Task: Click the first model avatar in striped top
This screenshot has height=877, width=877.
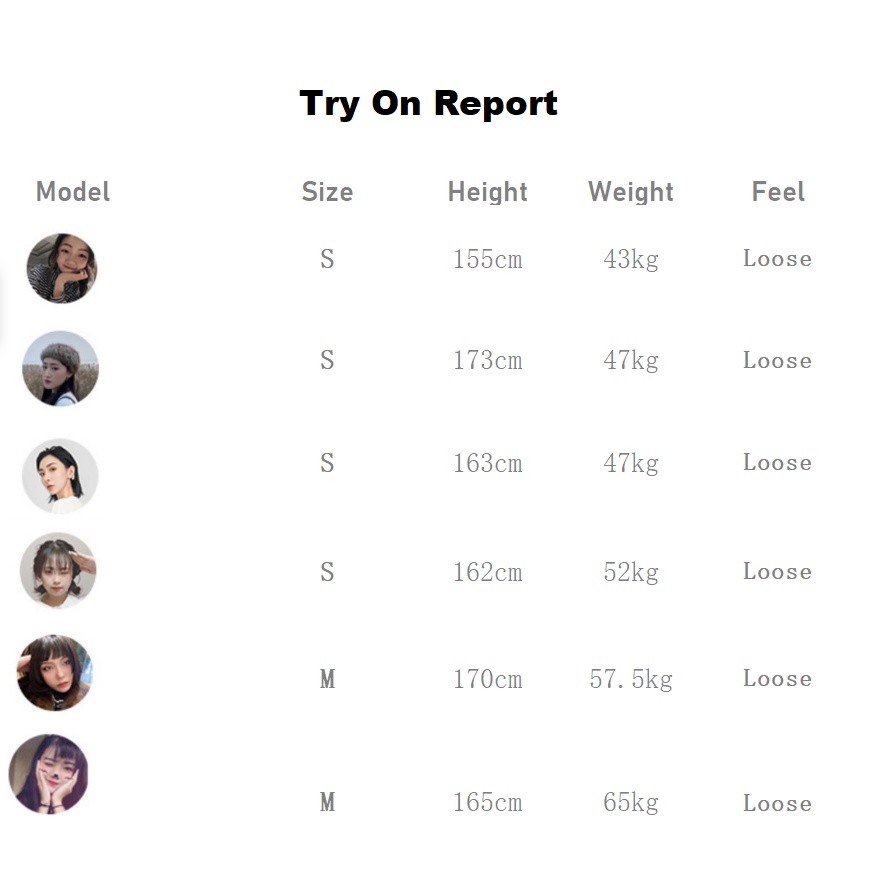Action: coord(62,268)
